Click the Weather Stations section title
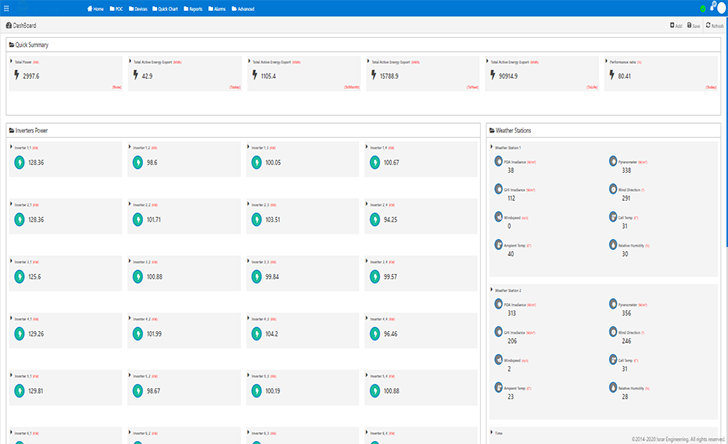This screenshot has height=444, width=728. pos(514,131)
